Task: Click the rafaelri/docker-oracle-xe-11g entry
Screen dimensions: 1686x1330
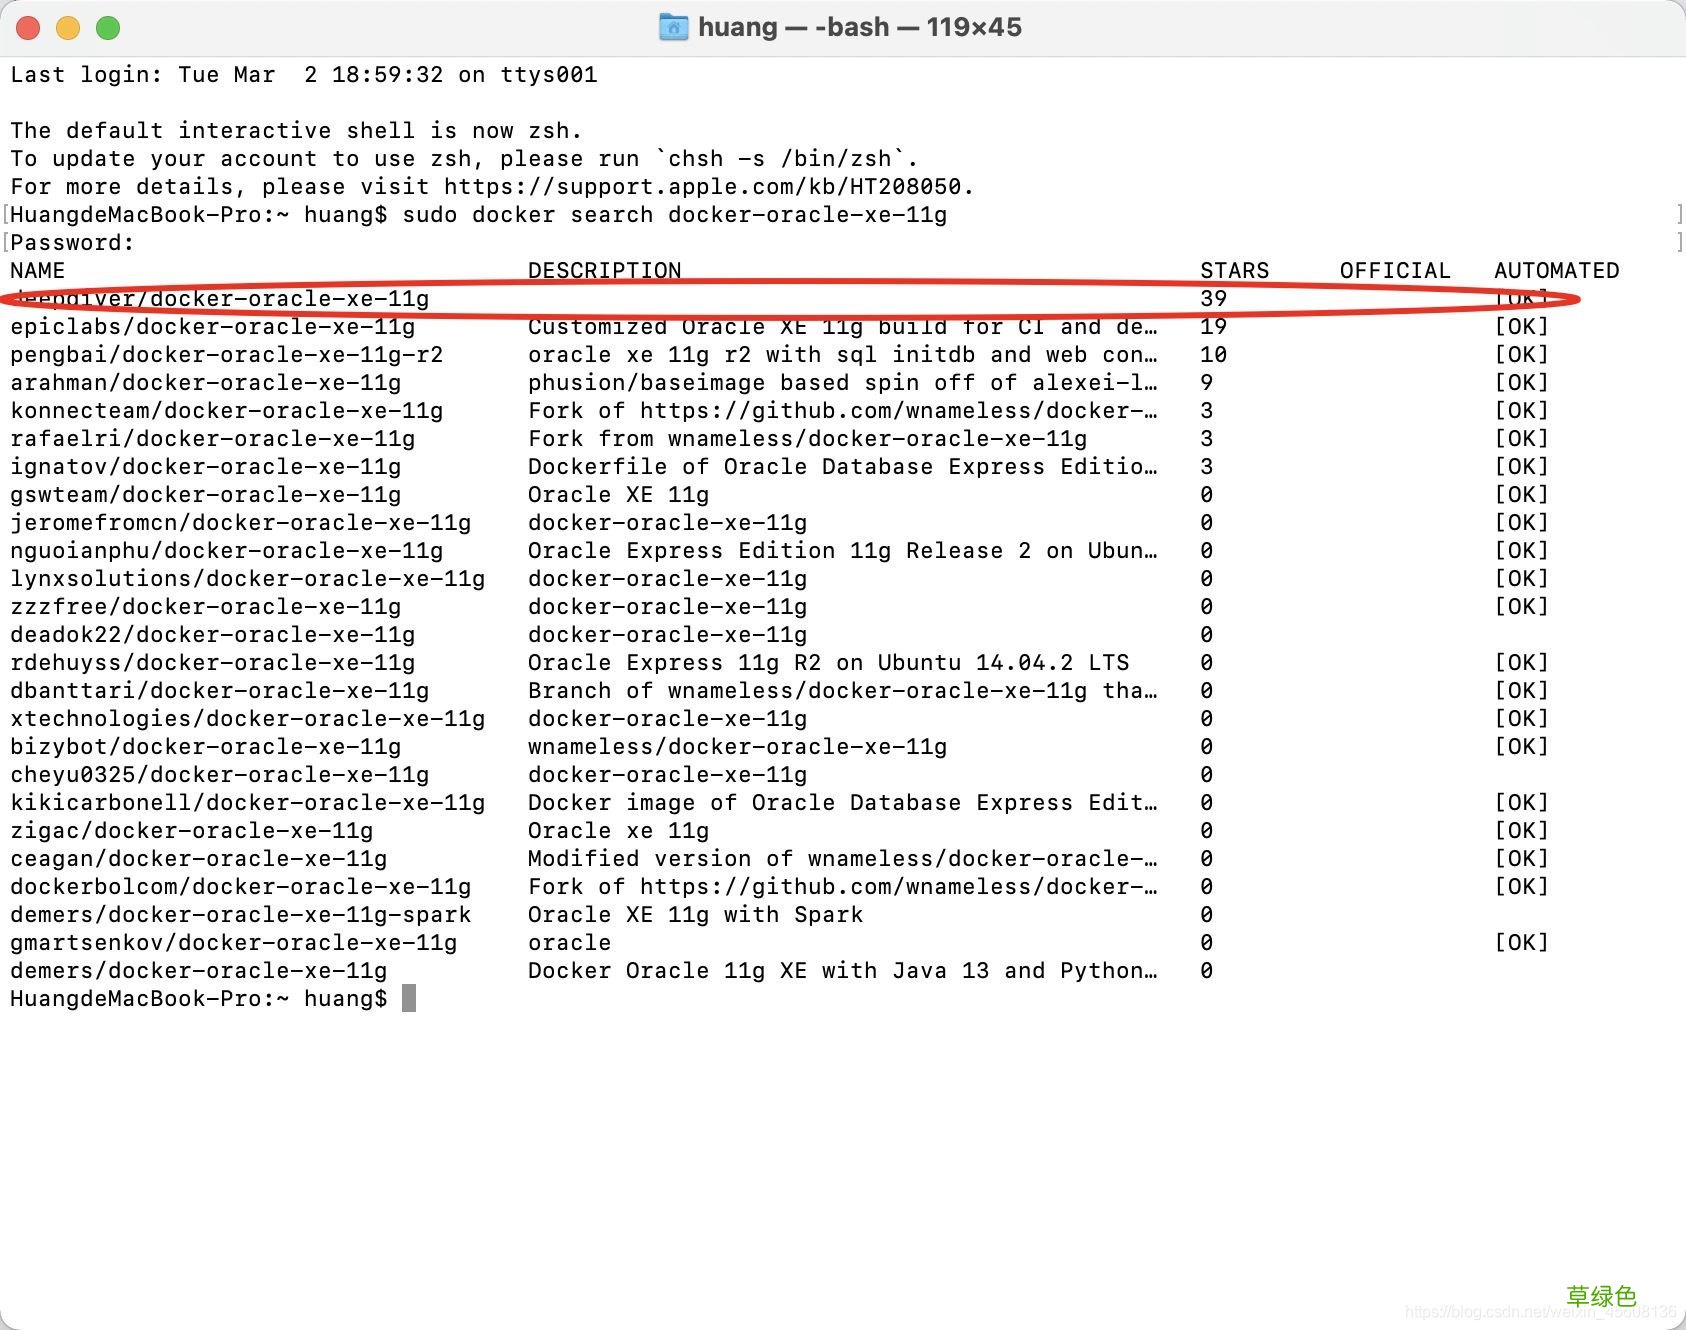Action: click(x=213, y=439)
